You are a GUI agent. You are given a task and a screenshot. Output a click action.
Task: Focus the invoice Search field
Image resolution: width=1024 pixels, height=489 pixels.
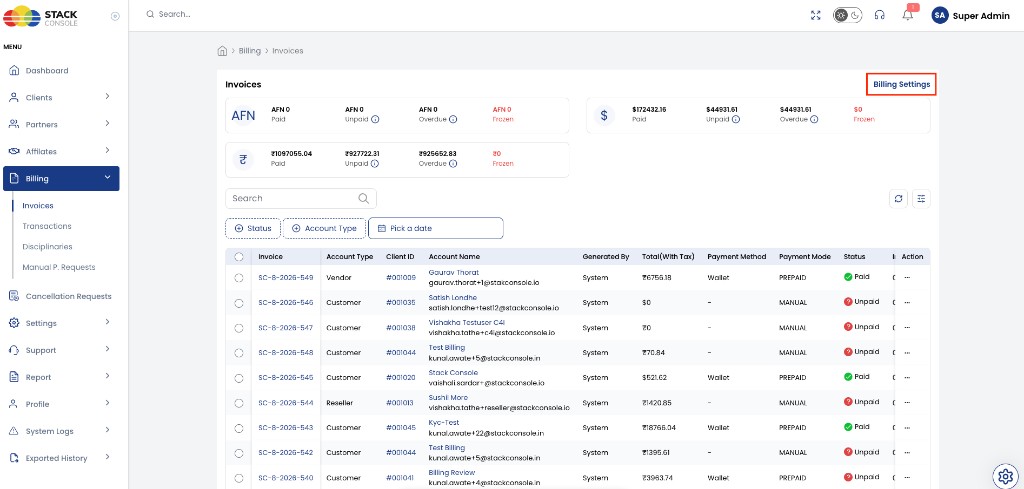[301, 198]
